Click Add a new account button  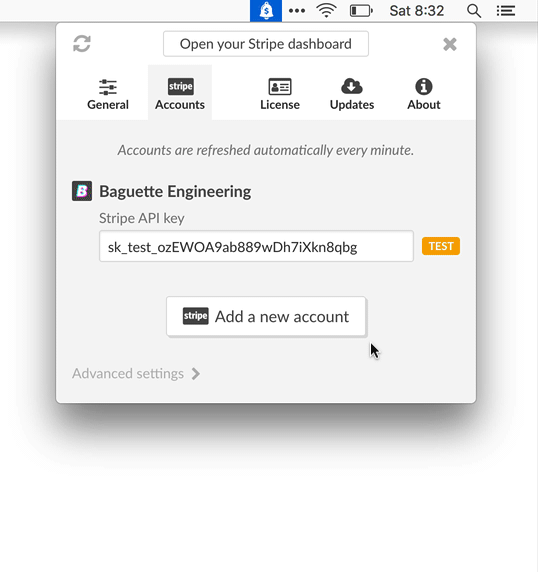point(266,316)
